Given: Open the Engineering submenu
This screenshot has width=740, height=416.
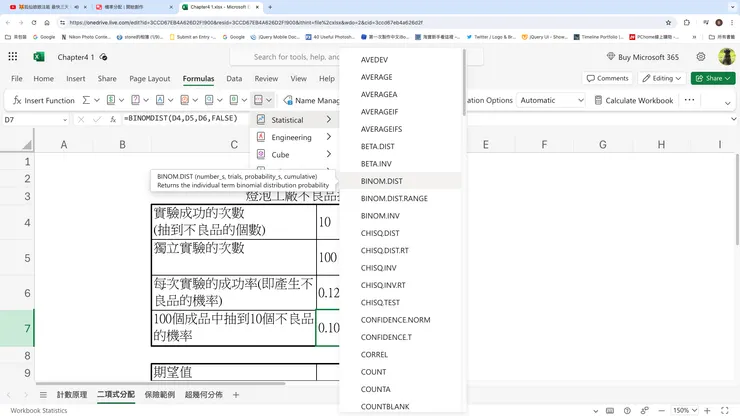Looking at the screenshot, I should 294,137.
